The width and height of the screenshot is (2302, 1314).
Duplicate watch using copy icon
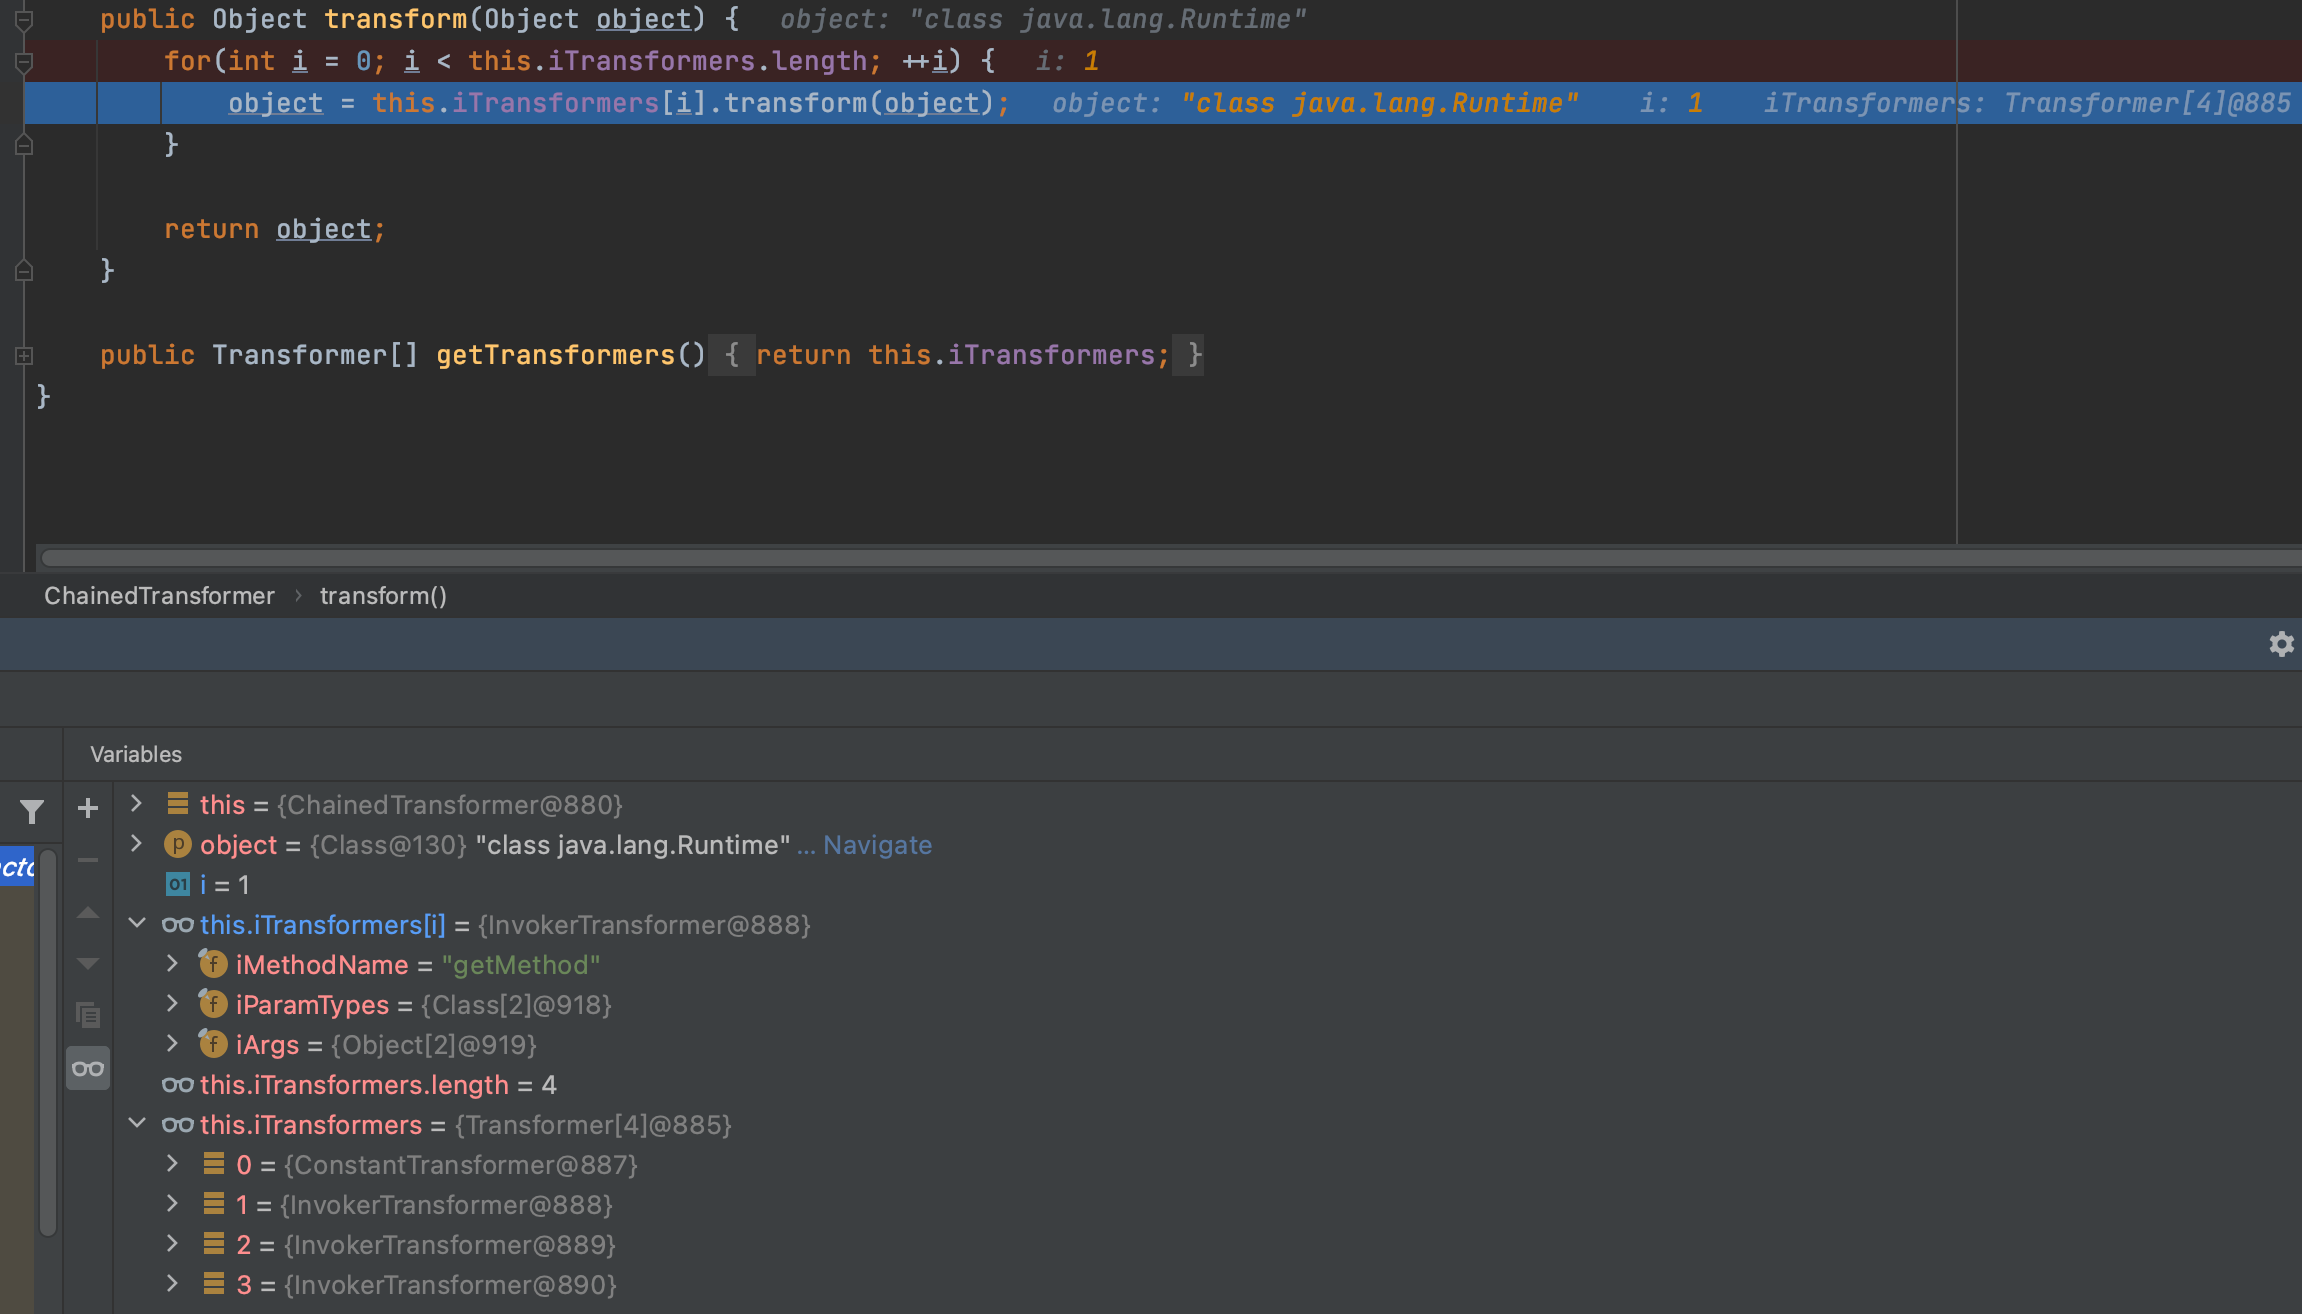pyautogui.click(x=88, y=1016)
